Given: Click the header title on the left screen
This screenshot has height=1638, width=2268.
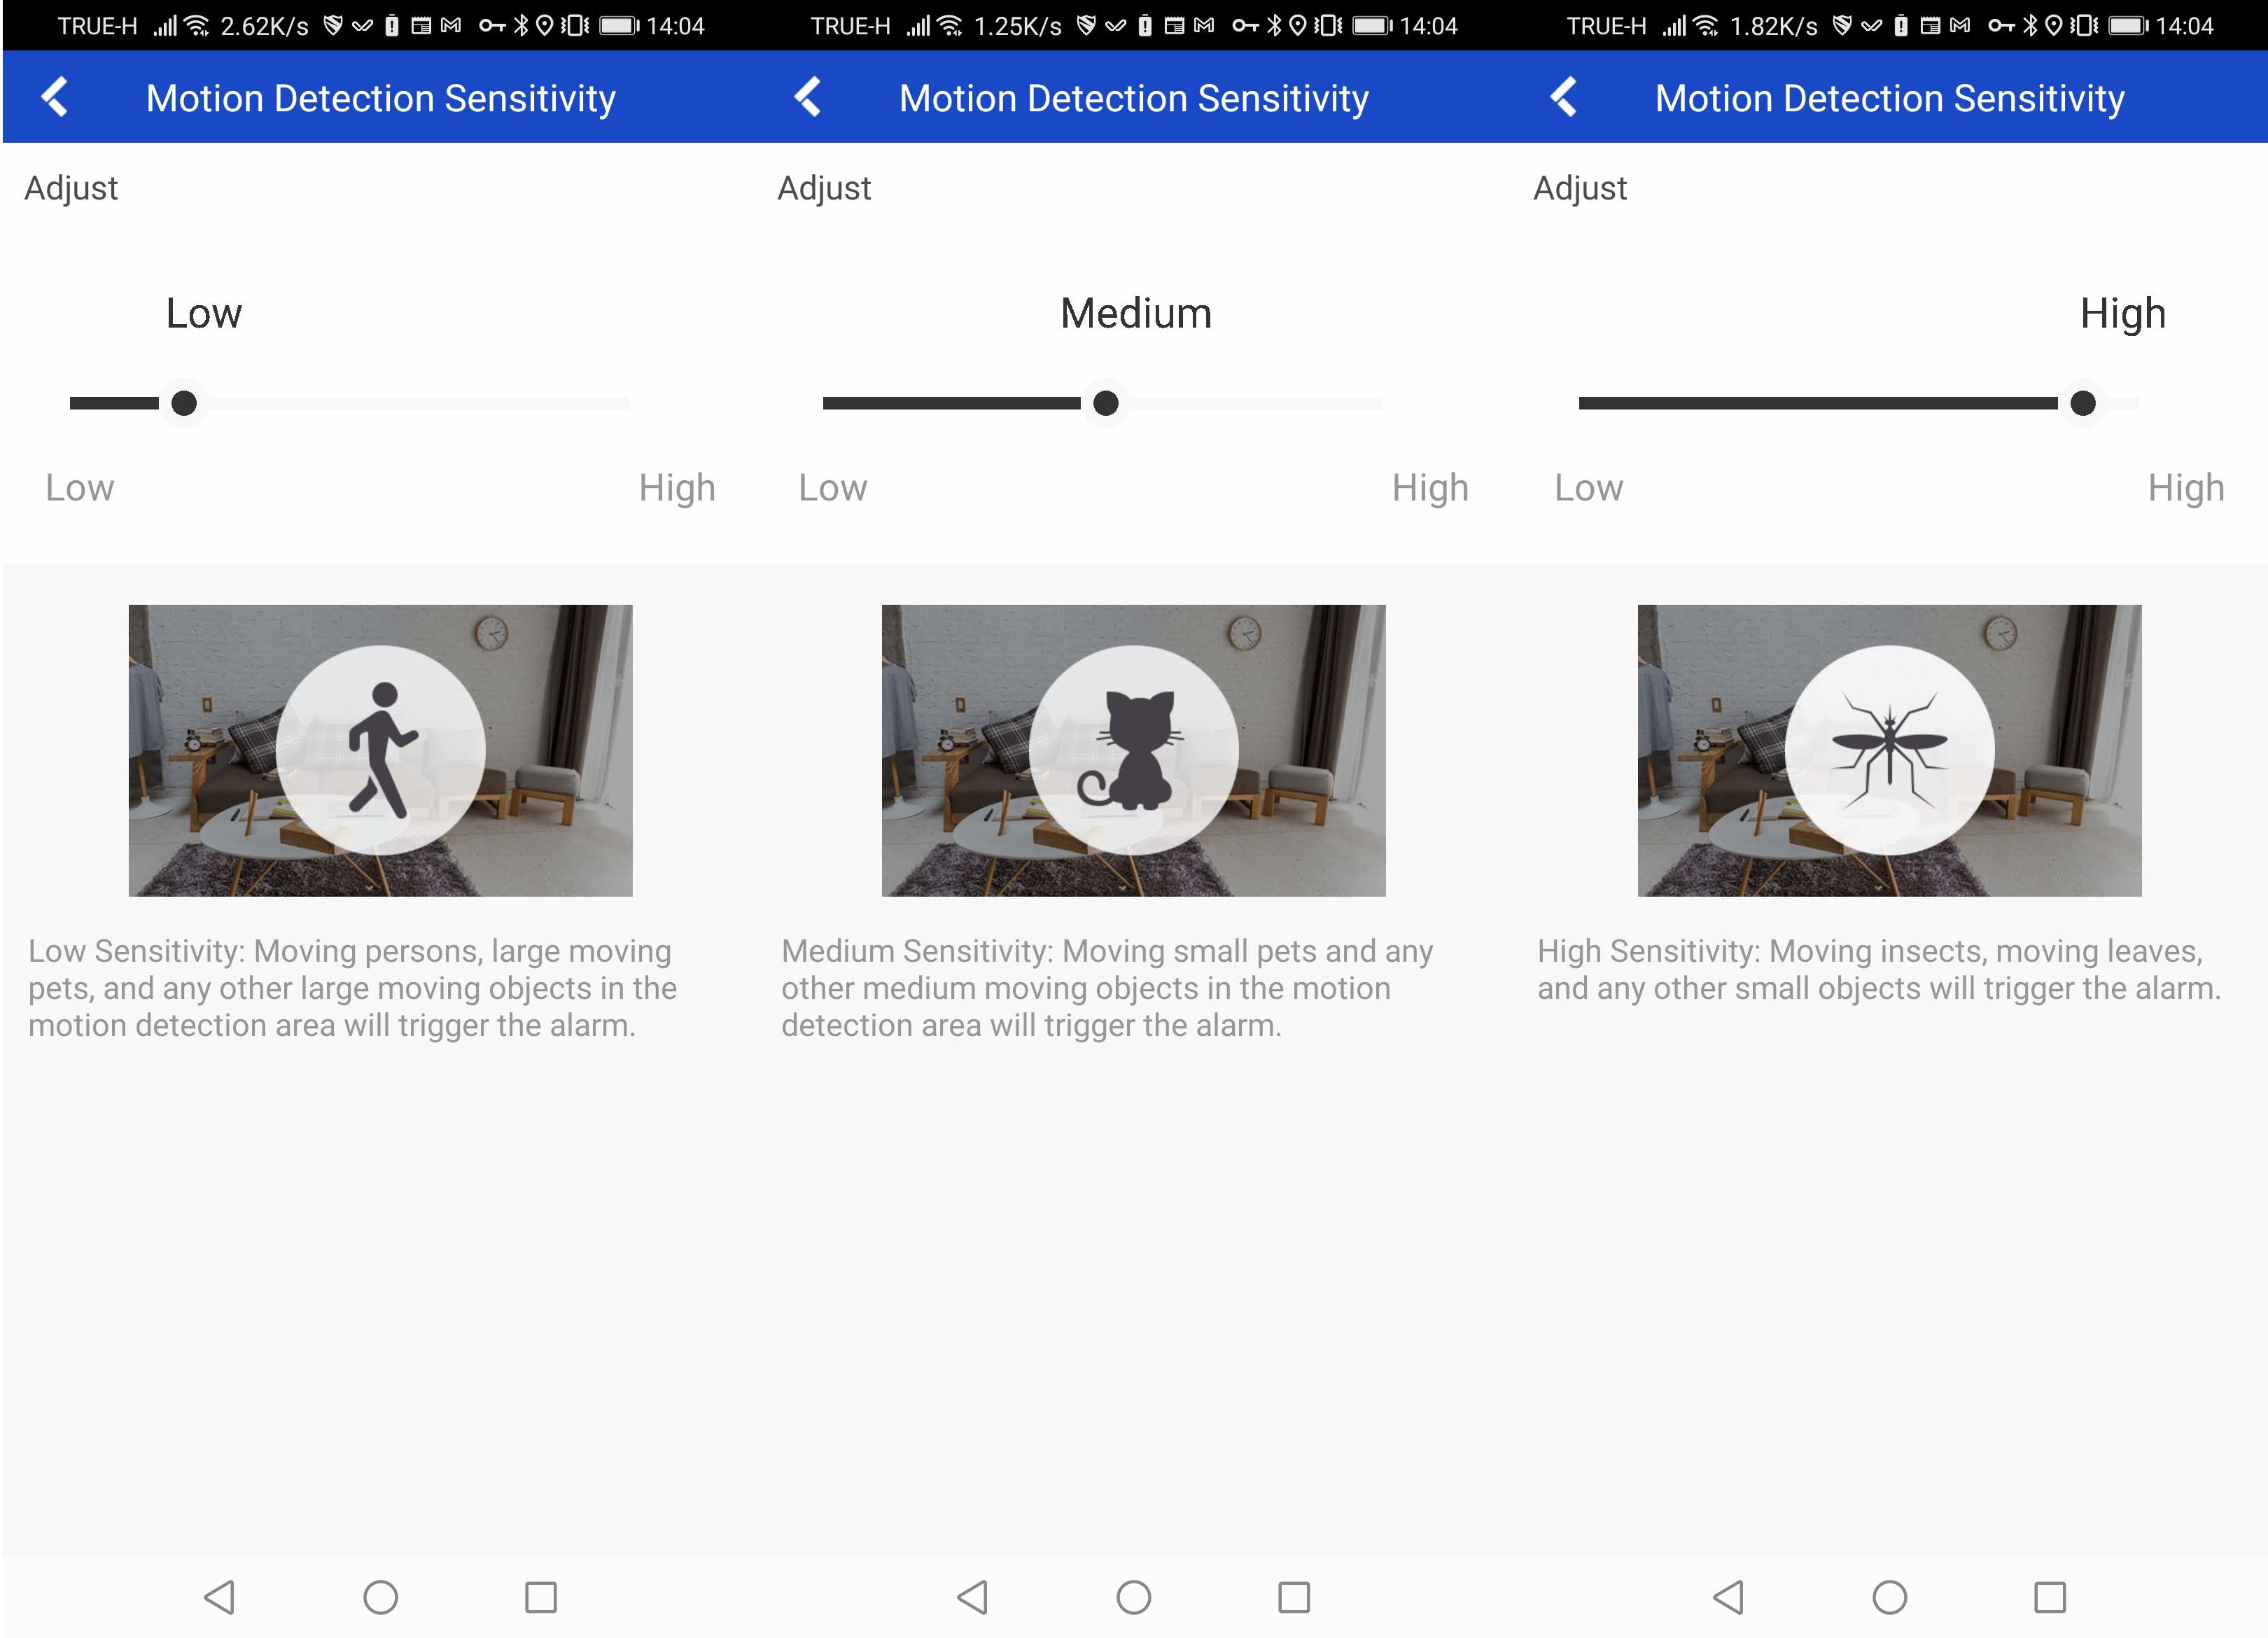Looking at the screenshot, I should (381, 98).
